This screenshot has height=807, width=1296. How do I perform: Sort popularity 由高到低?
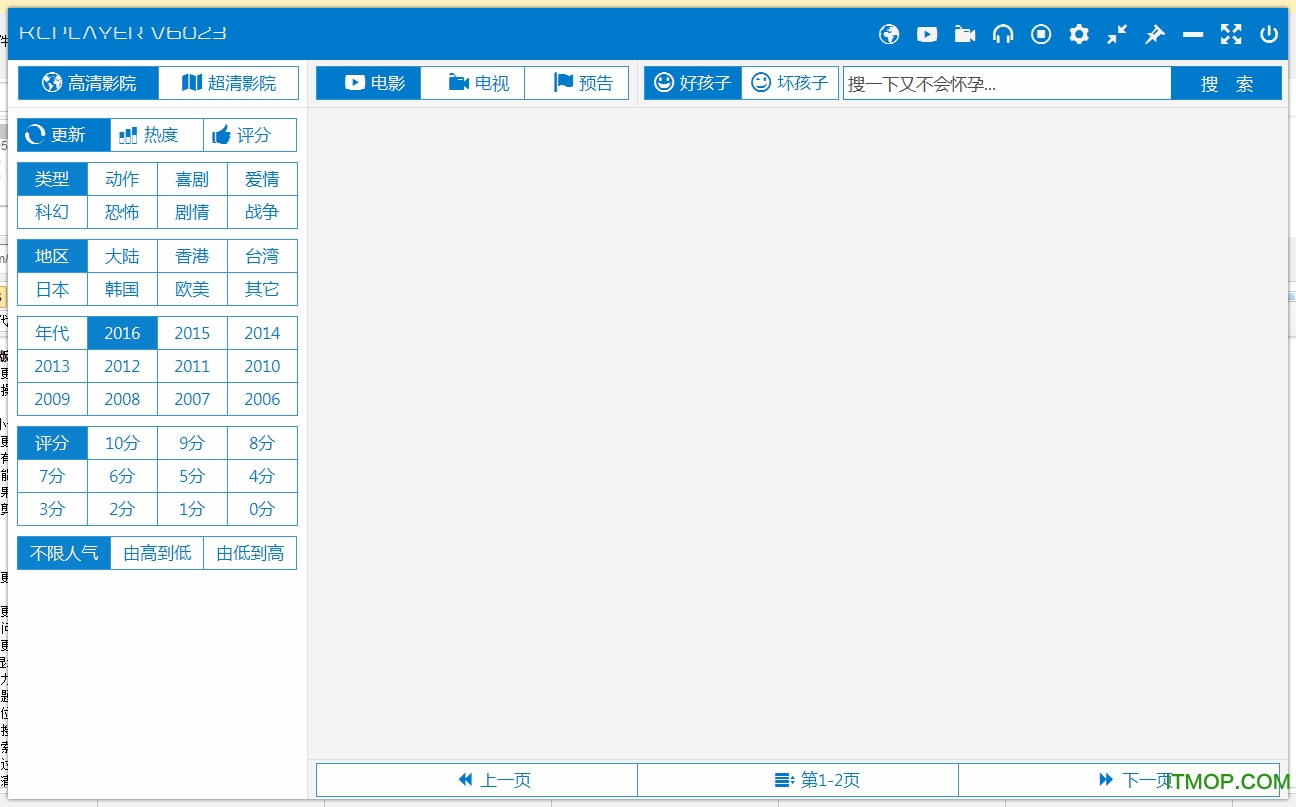[157, 553]
